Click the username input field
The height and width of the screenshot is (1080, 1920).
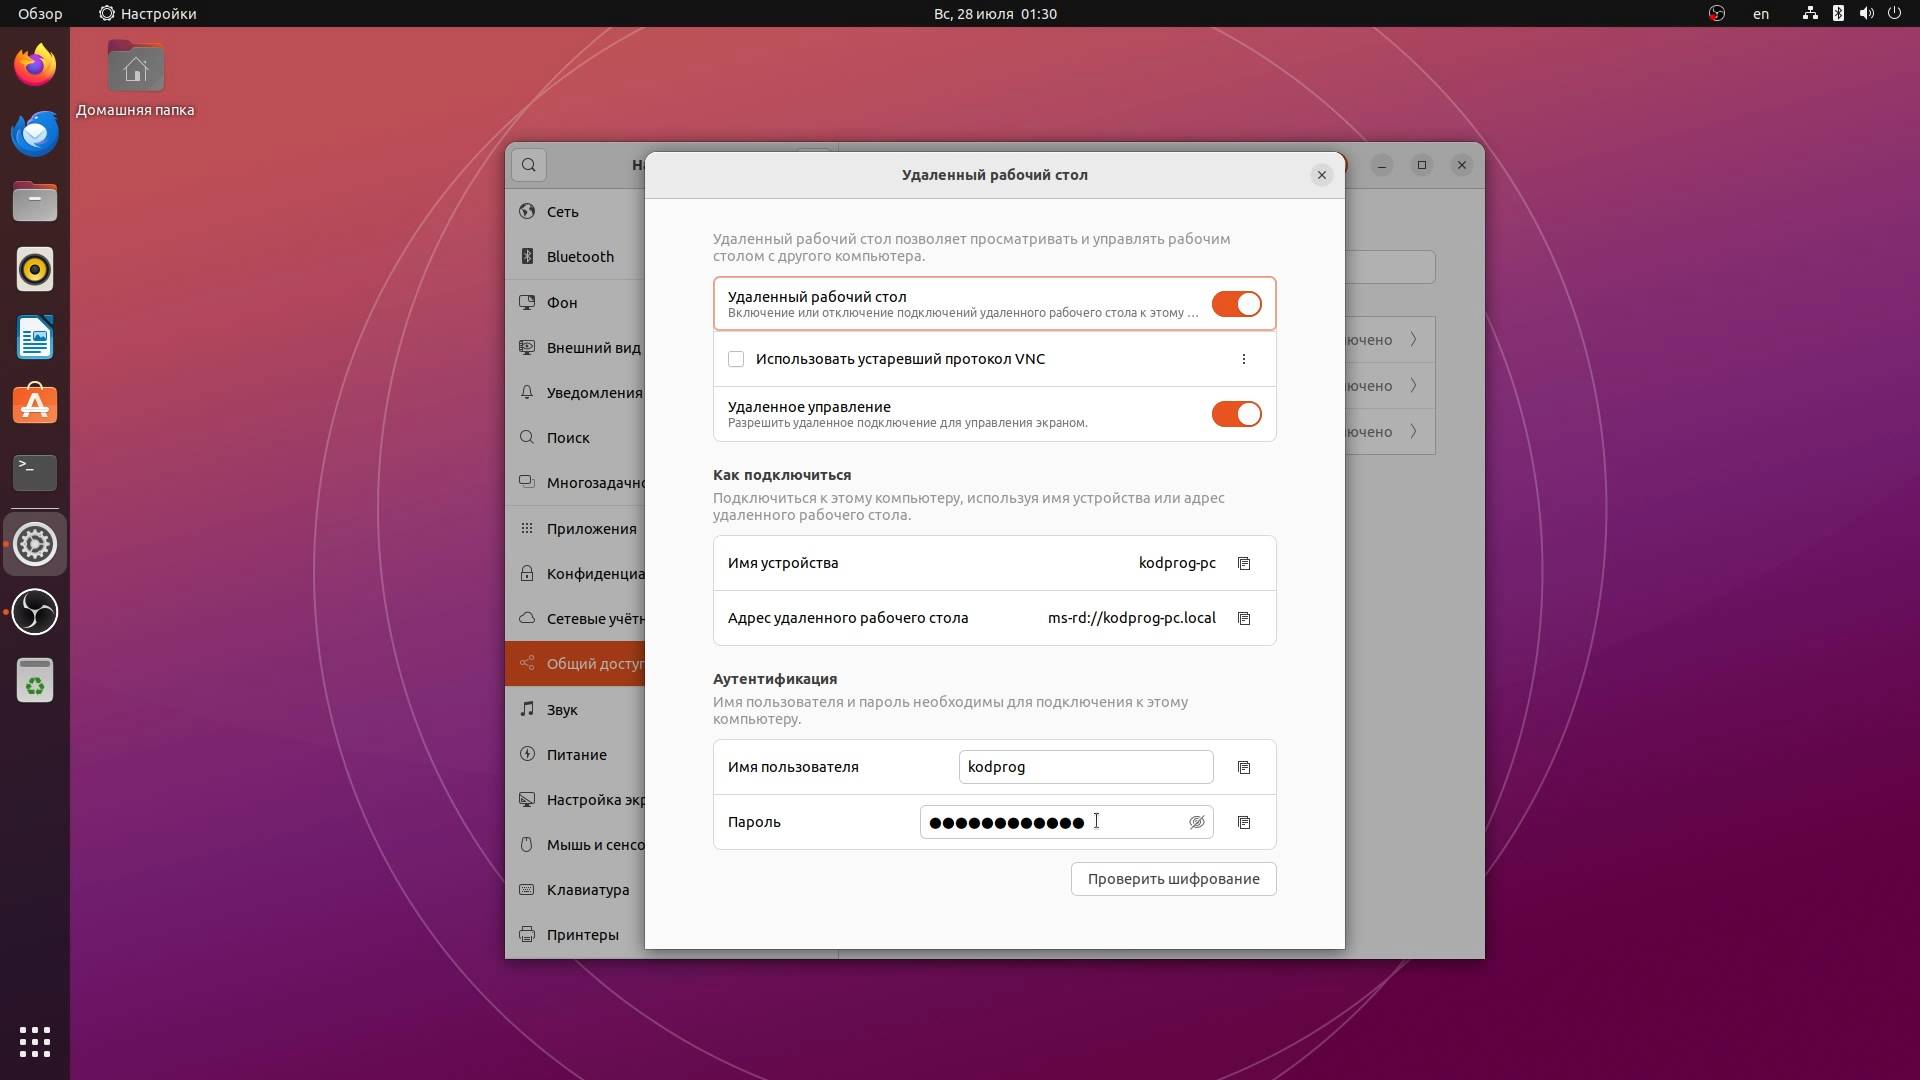[x=1084, y=766]
